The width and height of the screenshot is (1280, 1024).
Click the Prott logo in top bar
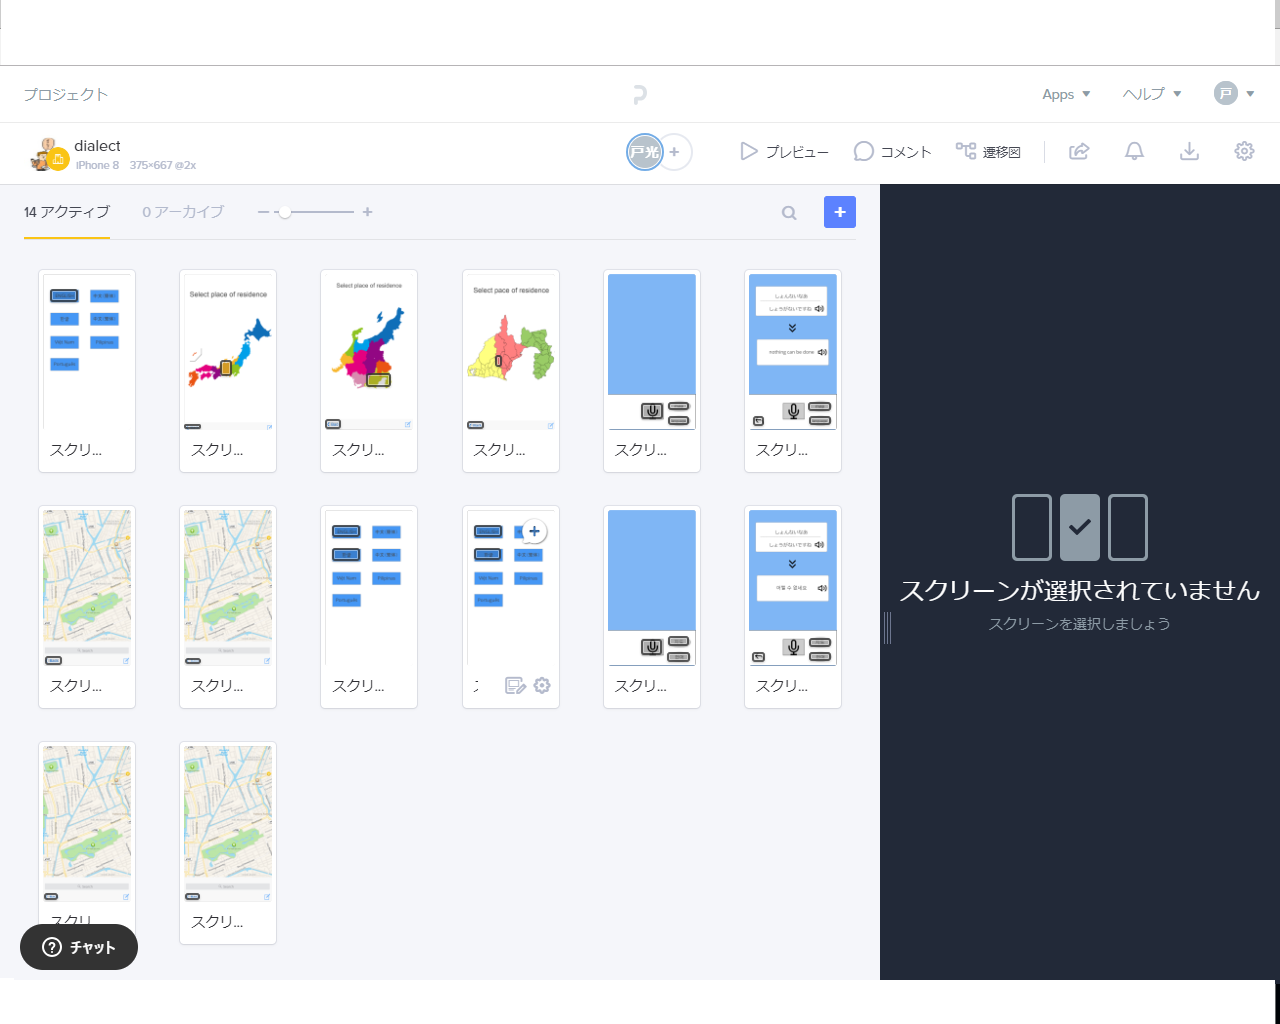tap(640, 95)
